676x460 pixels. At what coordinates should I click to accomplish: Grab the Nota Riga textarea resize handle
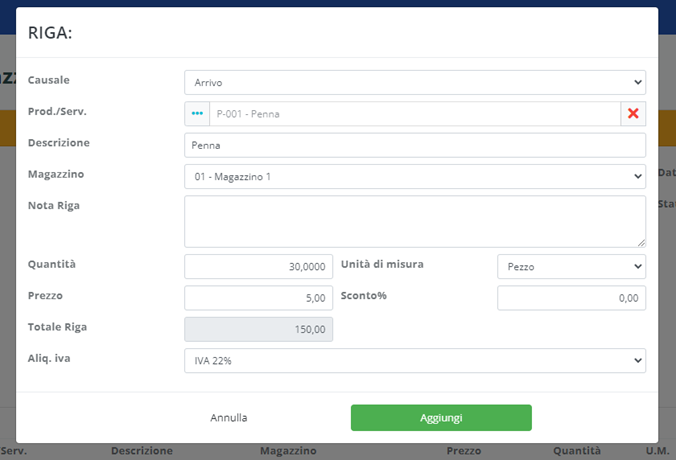(640, 241)
